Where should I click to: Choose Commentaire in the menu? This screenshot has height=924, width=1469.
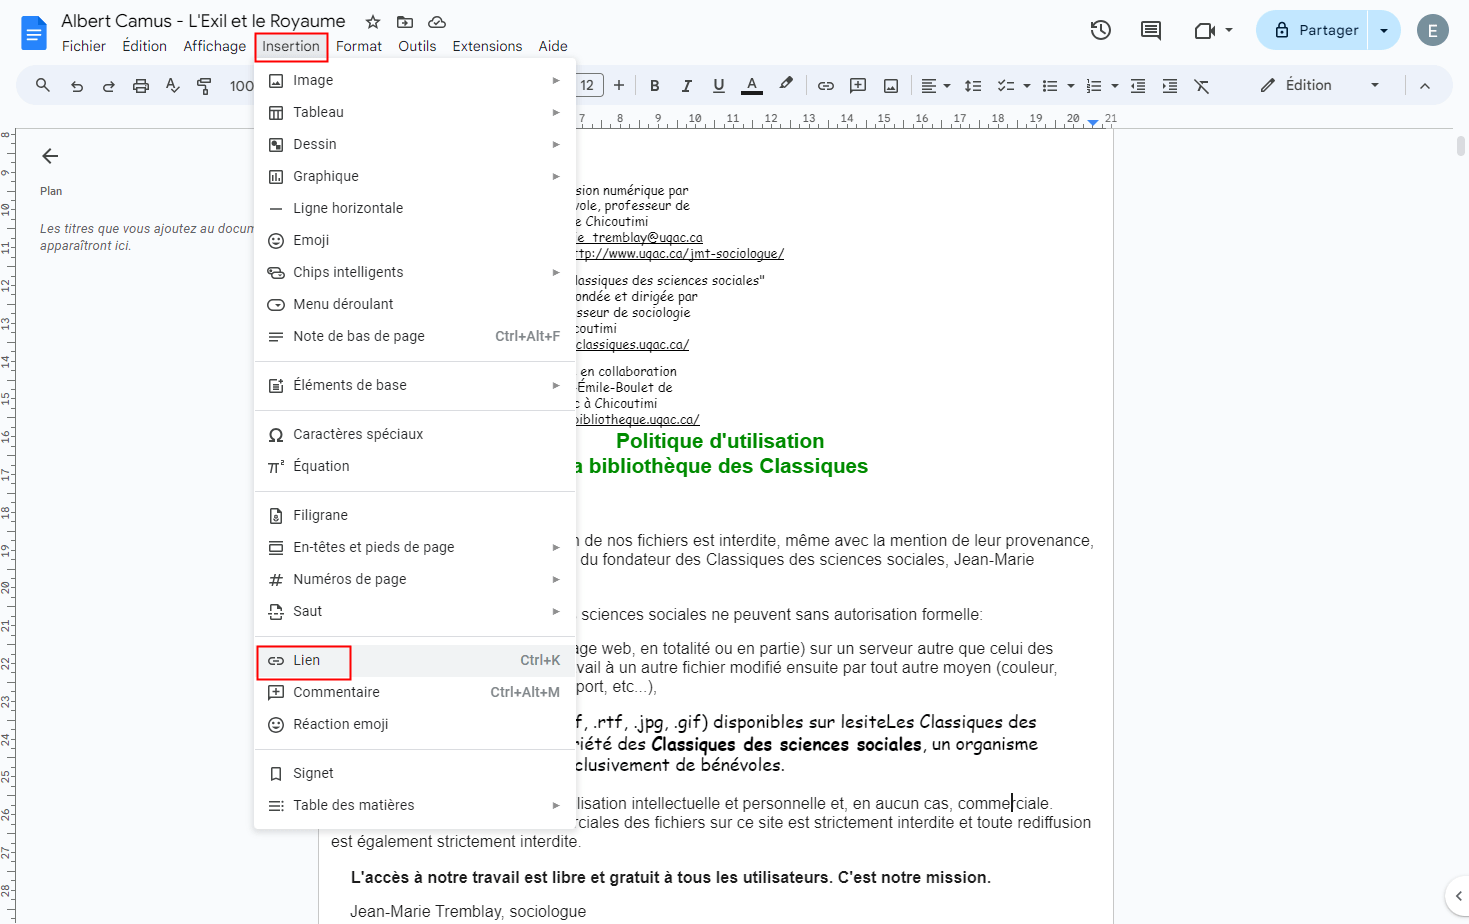point(415,692)
